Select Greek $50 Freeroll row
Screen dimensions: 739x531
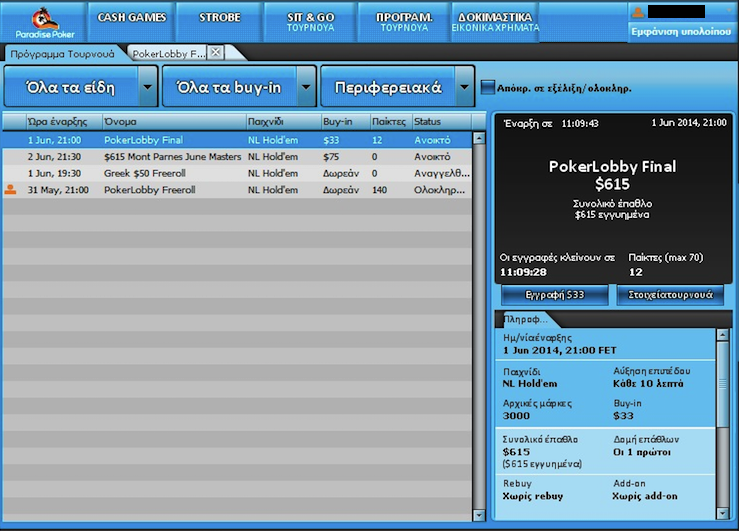point(237,173)
